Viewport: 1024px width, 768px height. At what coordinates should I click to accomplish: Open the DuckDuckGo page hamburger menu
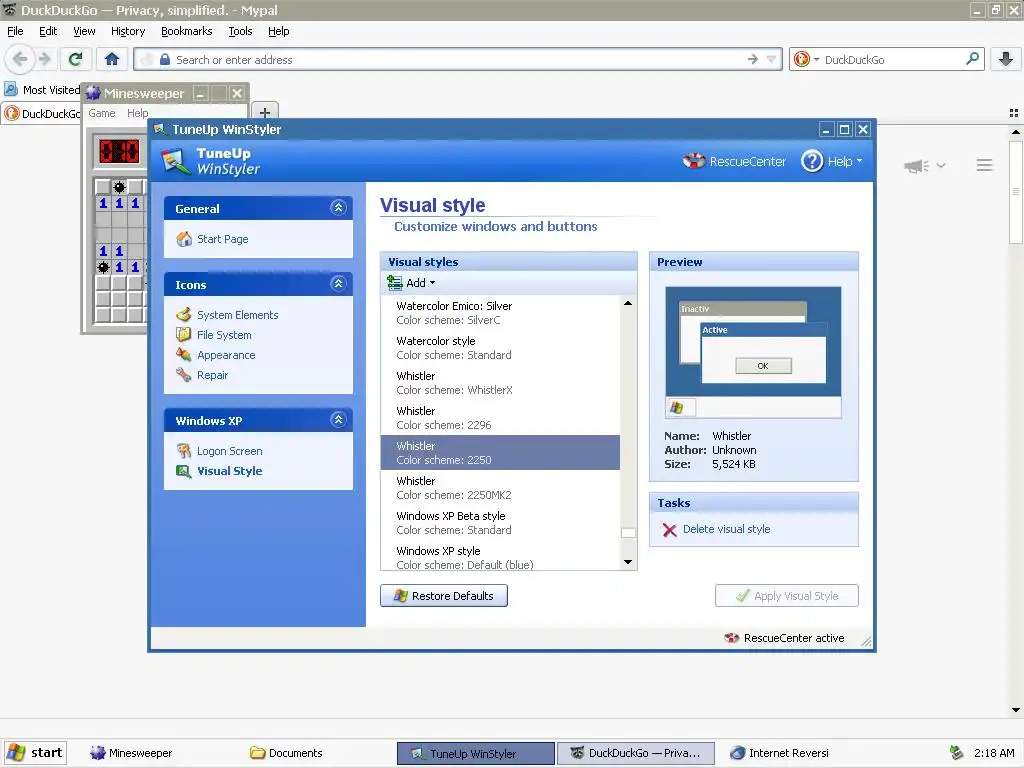[984, 165]
